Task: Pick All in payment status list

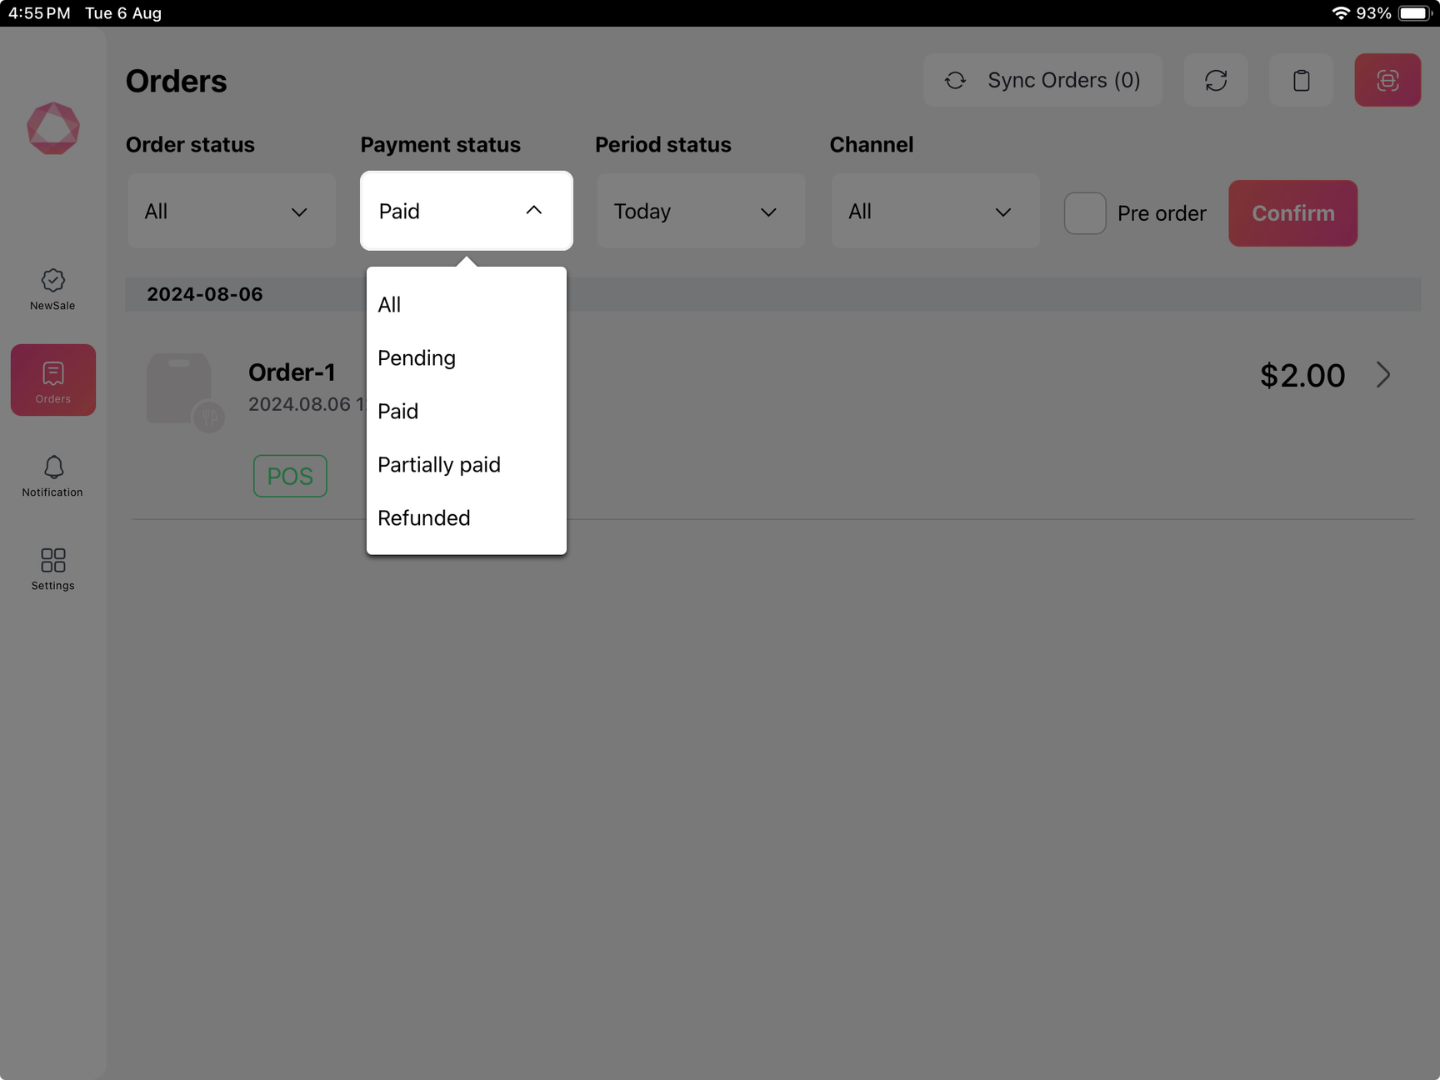Action: 390,305
